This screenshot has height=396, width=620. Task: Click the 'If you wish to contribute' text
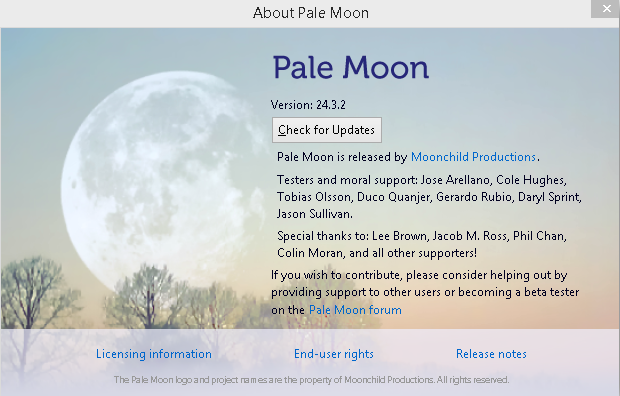click(425, 292)
